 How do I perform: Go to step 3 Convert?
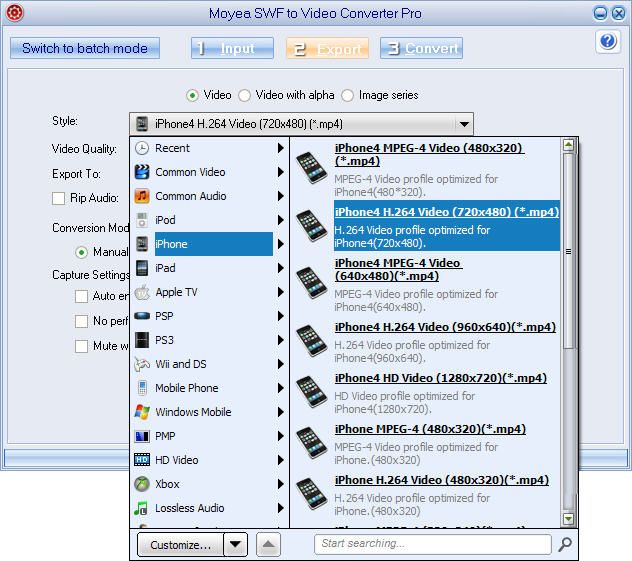pos(421,48)
